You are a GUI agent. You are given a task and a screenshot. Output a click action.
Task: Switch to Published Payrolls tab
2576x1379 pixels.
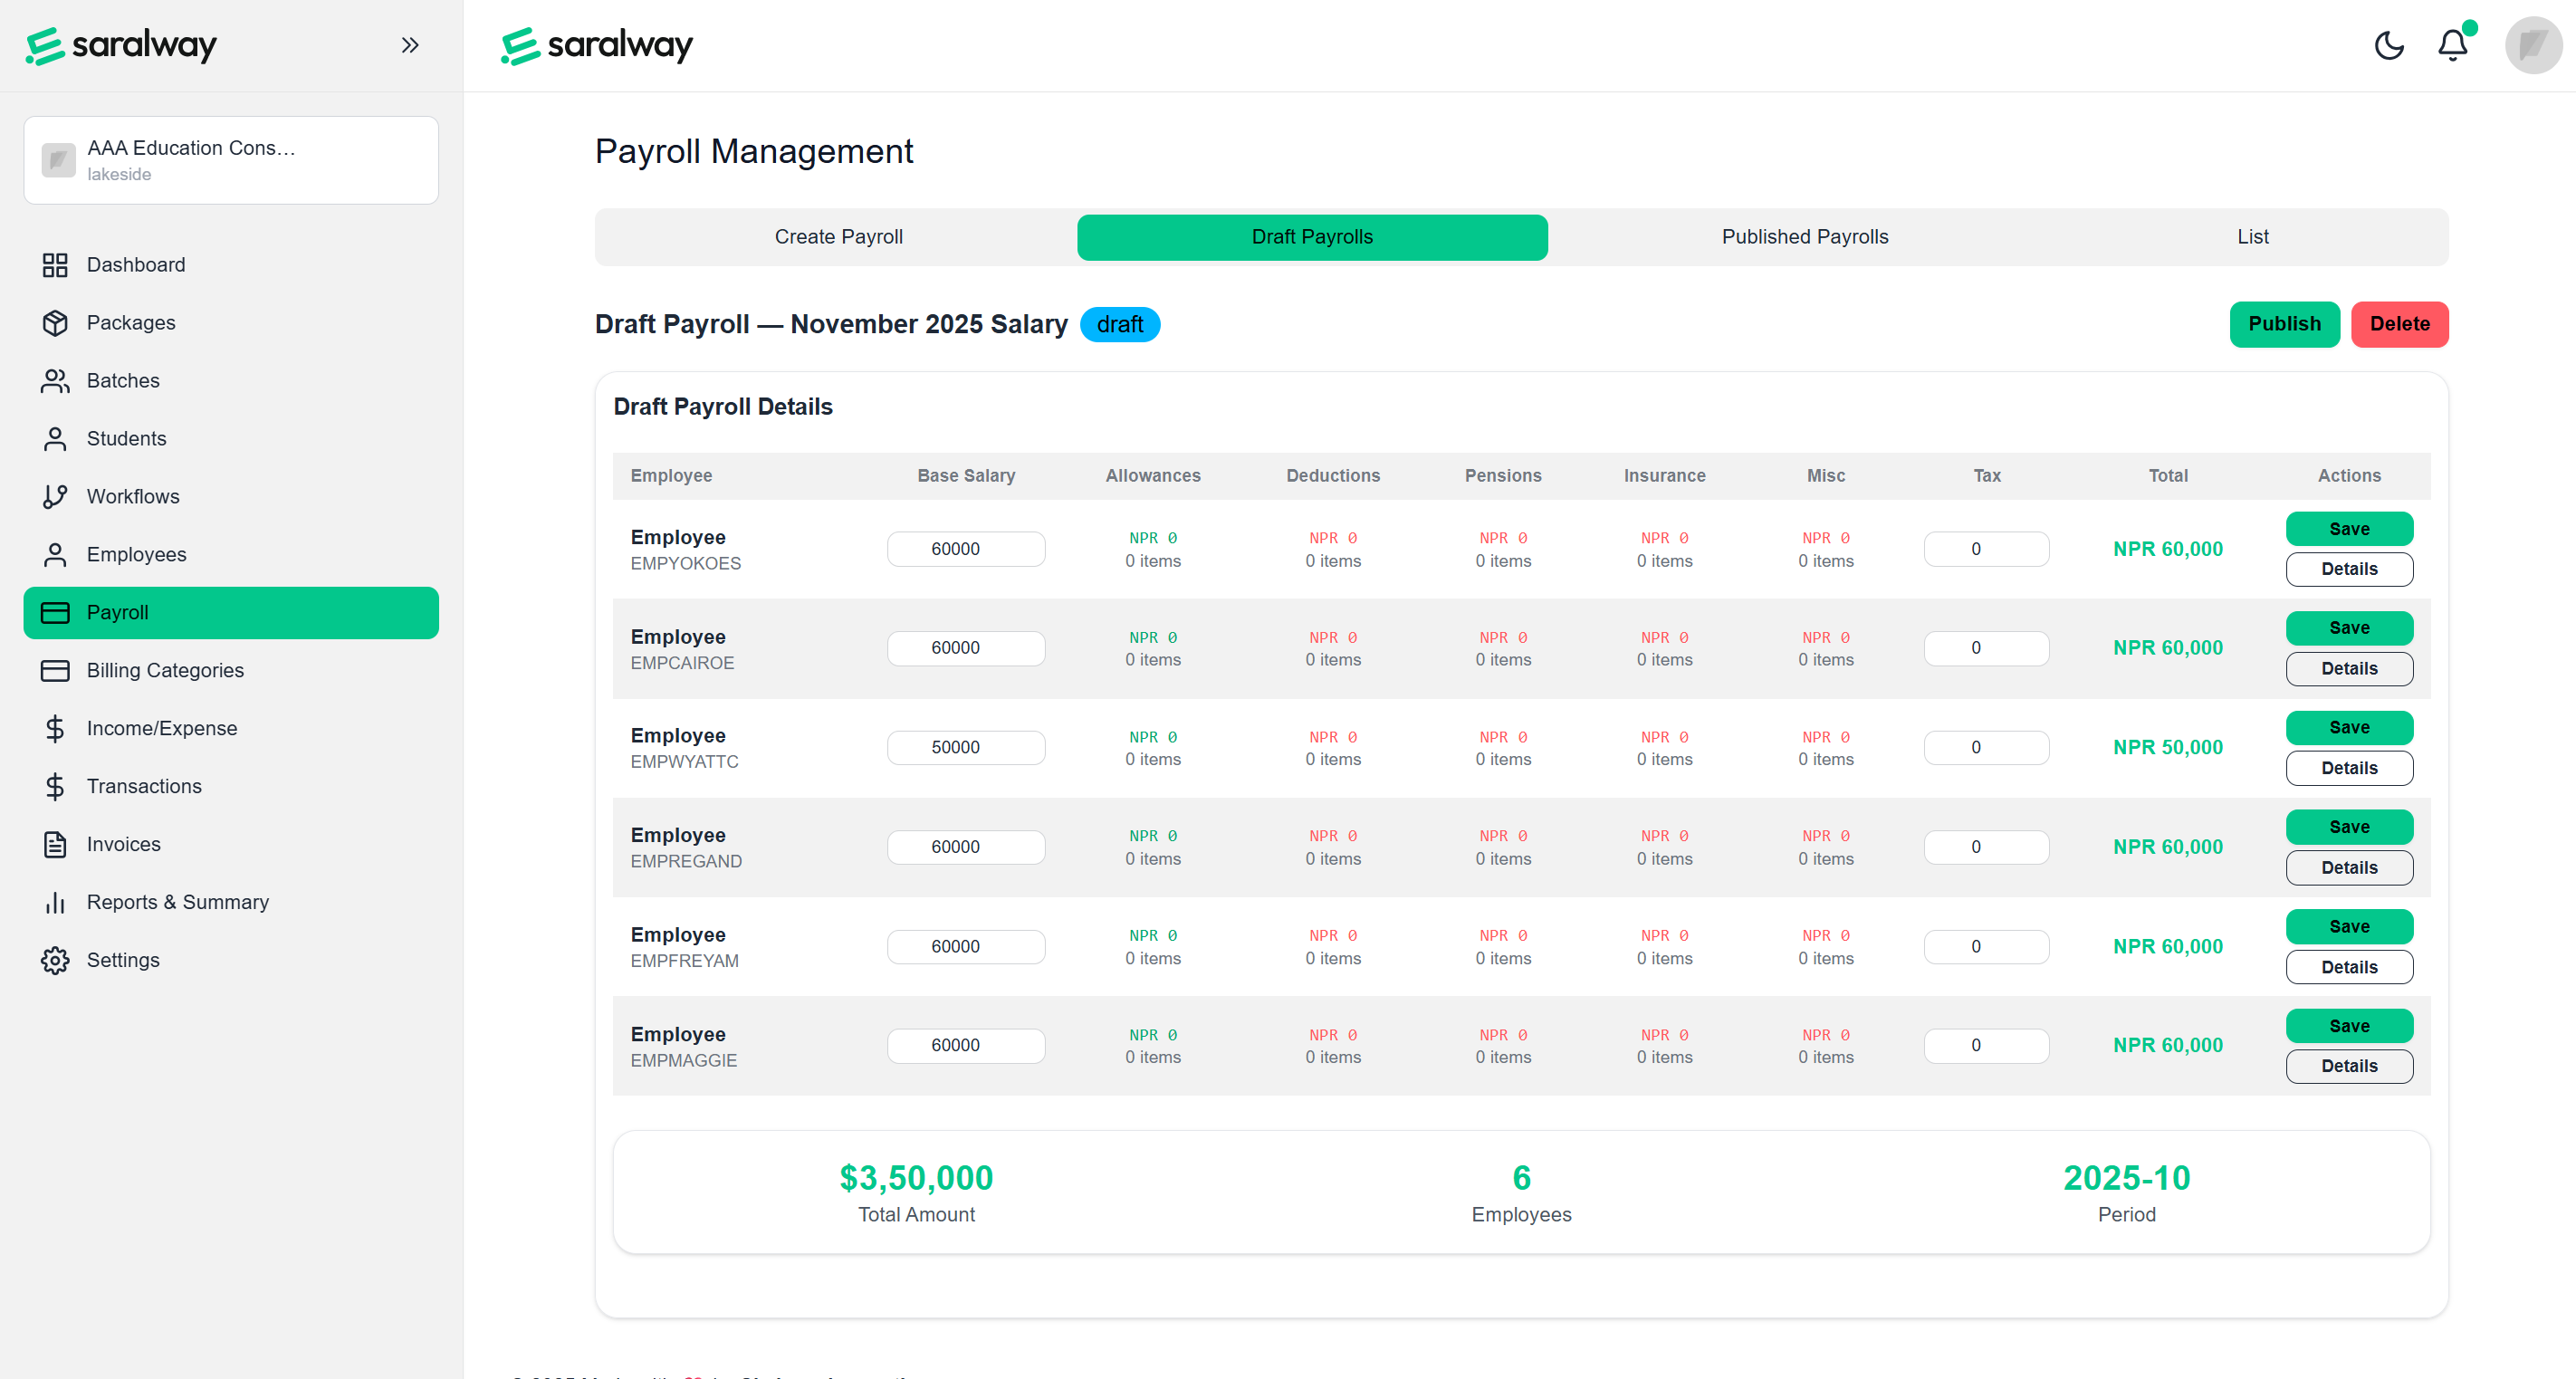(1804, 237)
